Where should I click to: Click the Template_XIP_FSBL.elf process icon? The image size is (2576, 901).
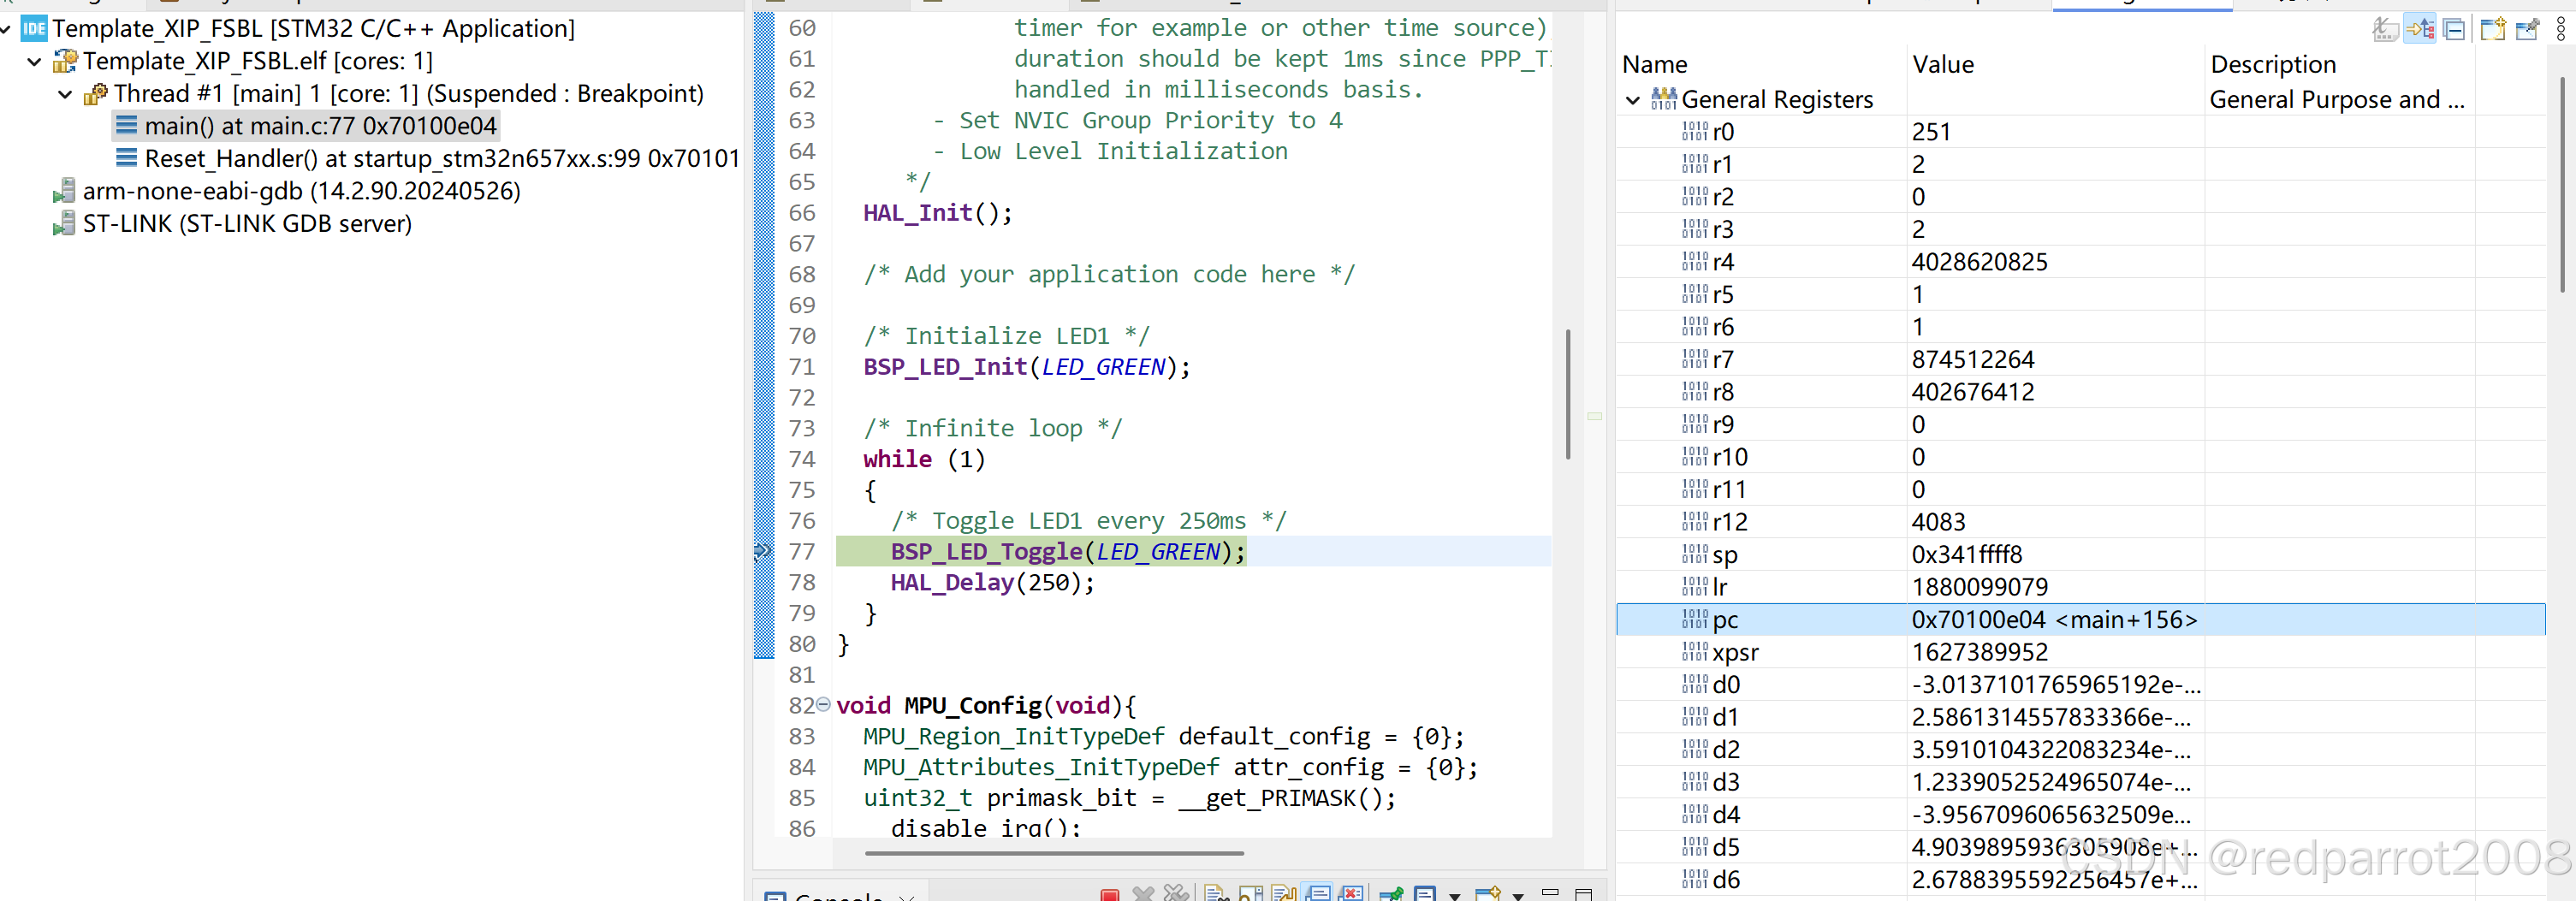65,61
